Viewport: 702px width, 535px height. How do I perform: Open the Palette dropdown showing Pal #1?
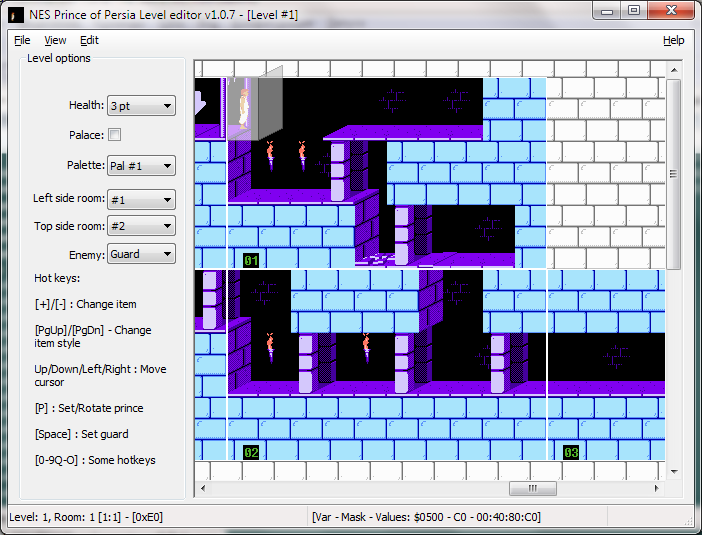(x=141, y=166)
